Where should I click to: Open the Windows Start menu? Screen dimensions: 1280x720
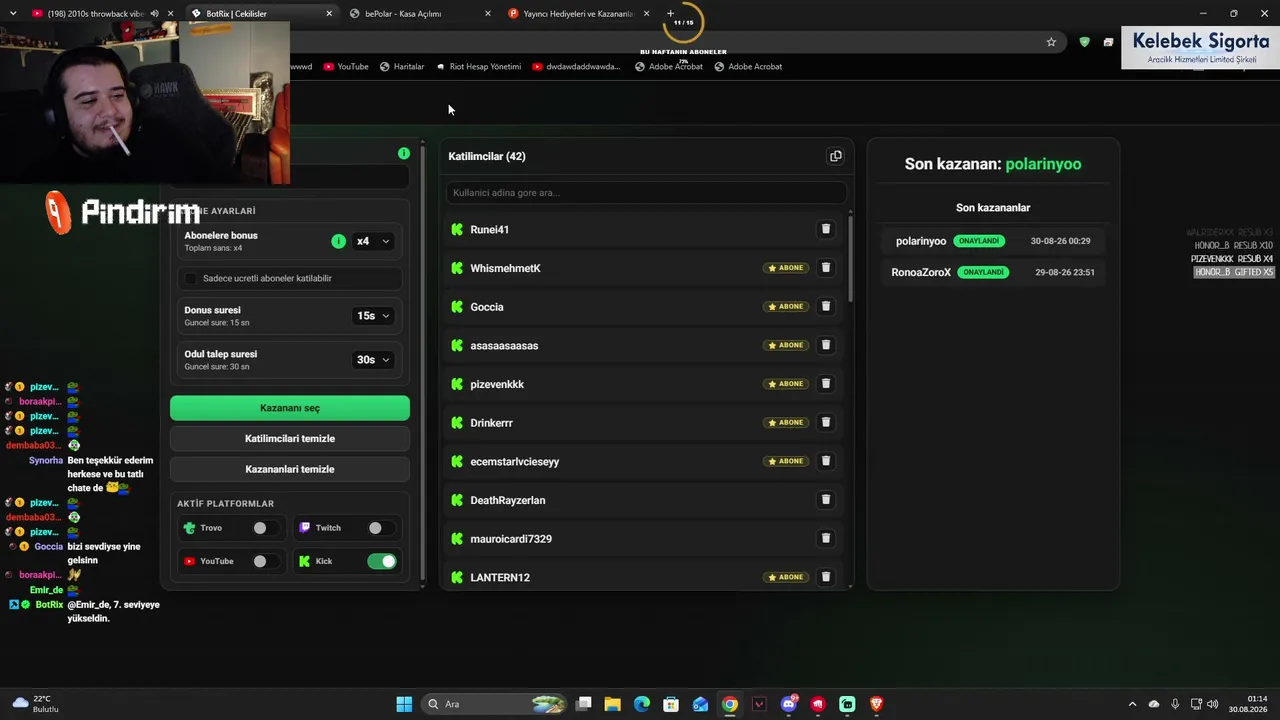(404, 704)
